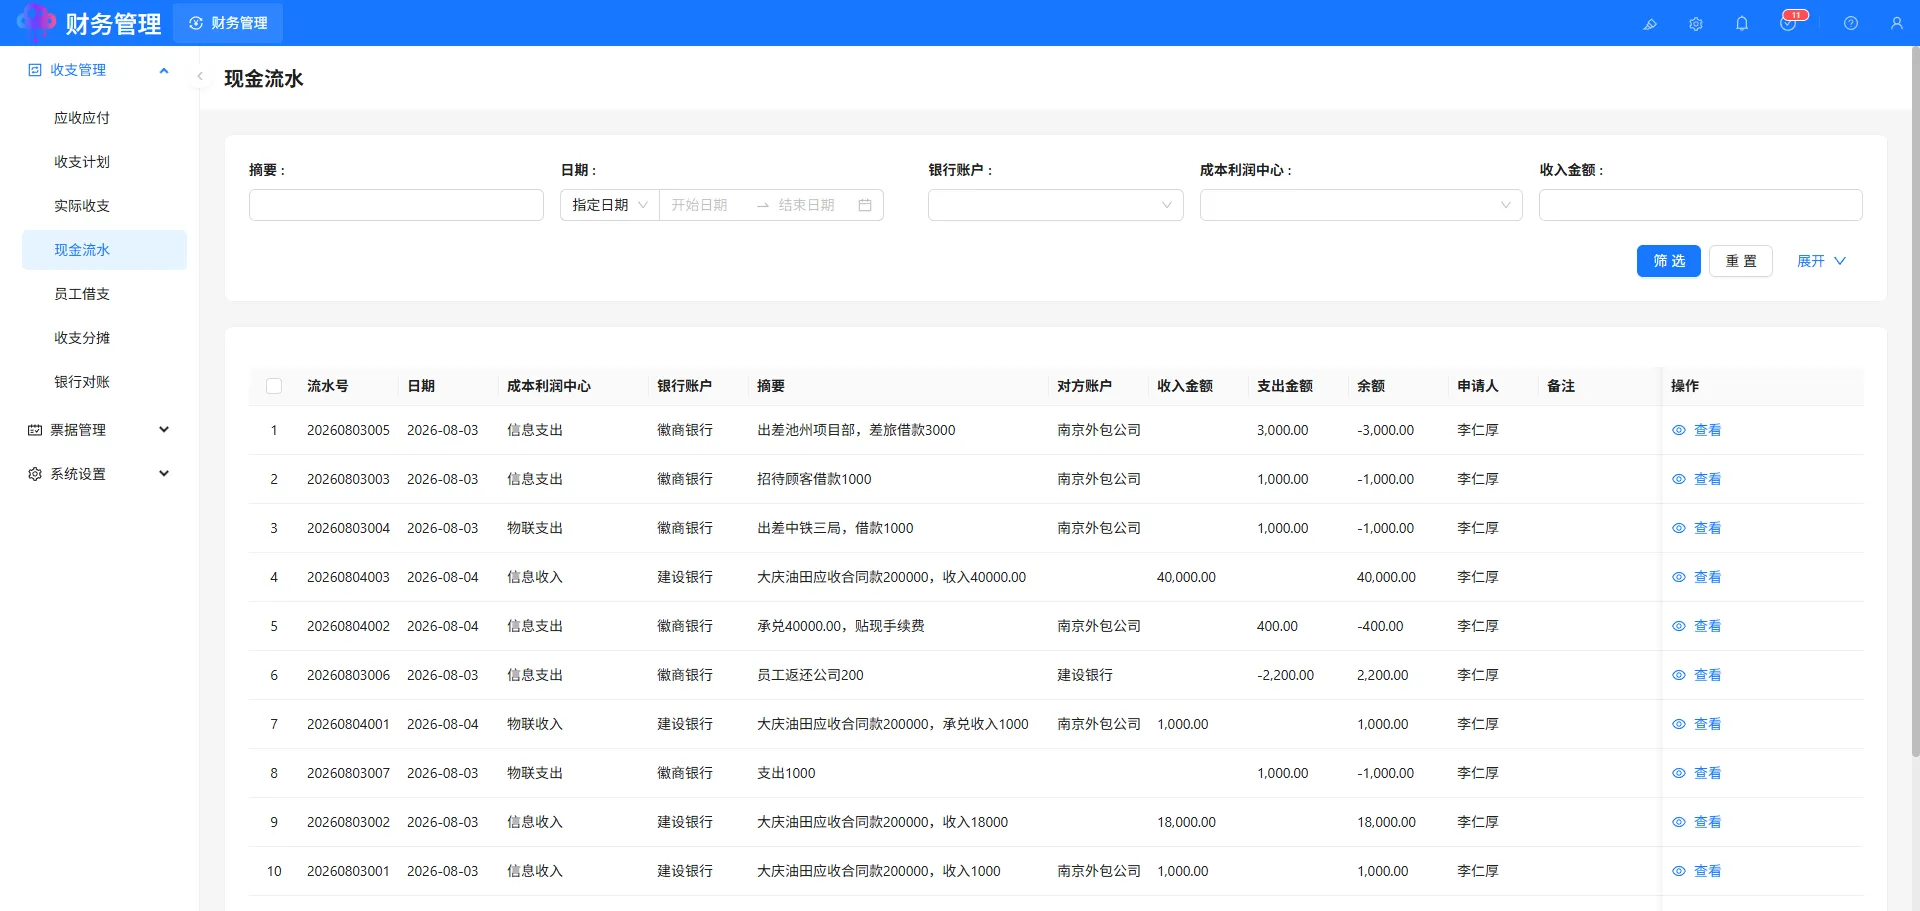Collapse sidebar with the left arrow handle
1920x911 pixels.
click(x=200, y=76)
